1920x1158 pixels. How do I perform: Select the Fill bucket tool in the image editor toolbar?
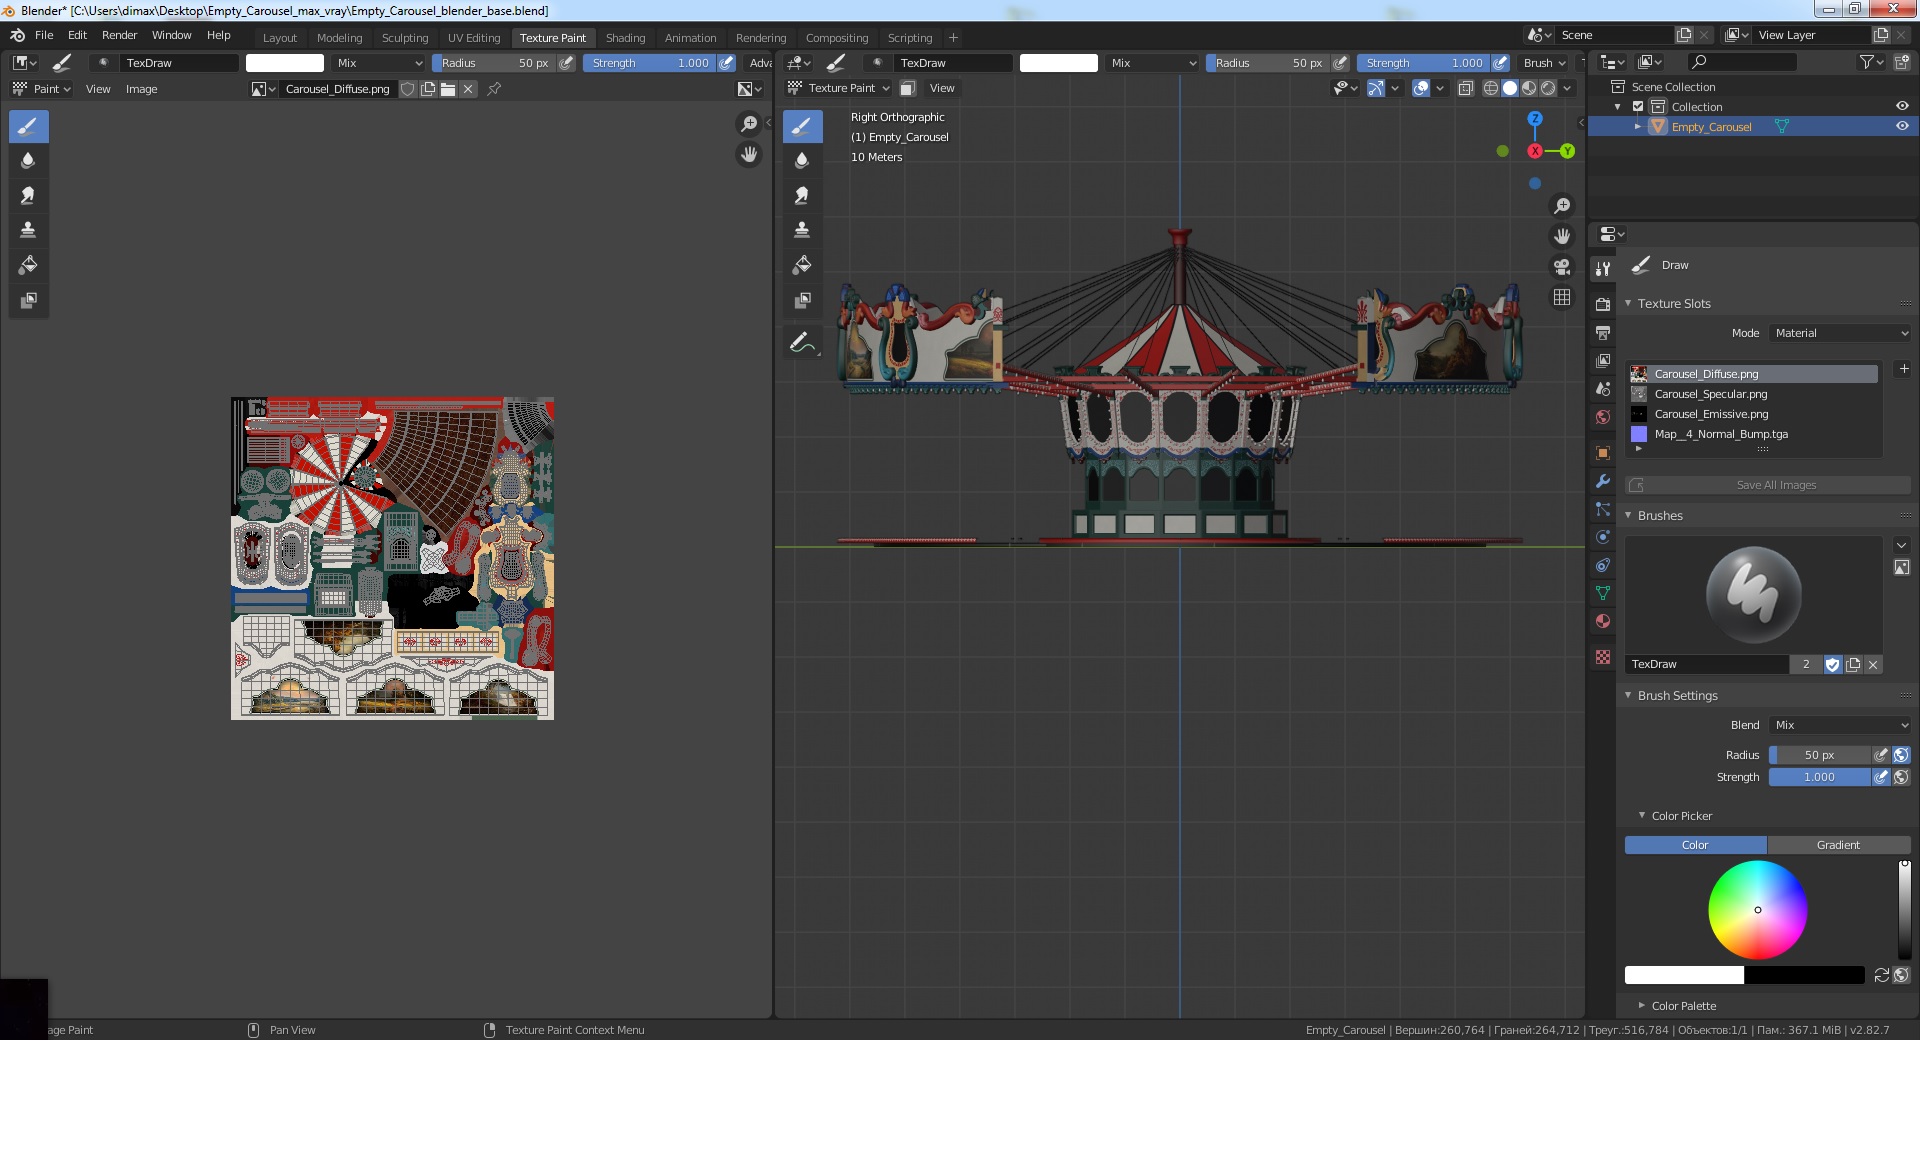[28, 266]
